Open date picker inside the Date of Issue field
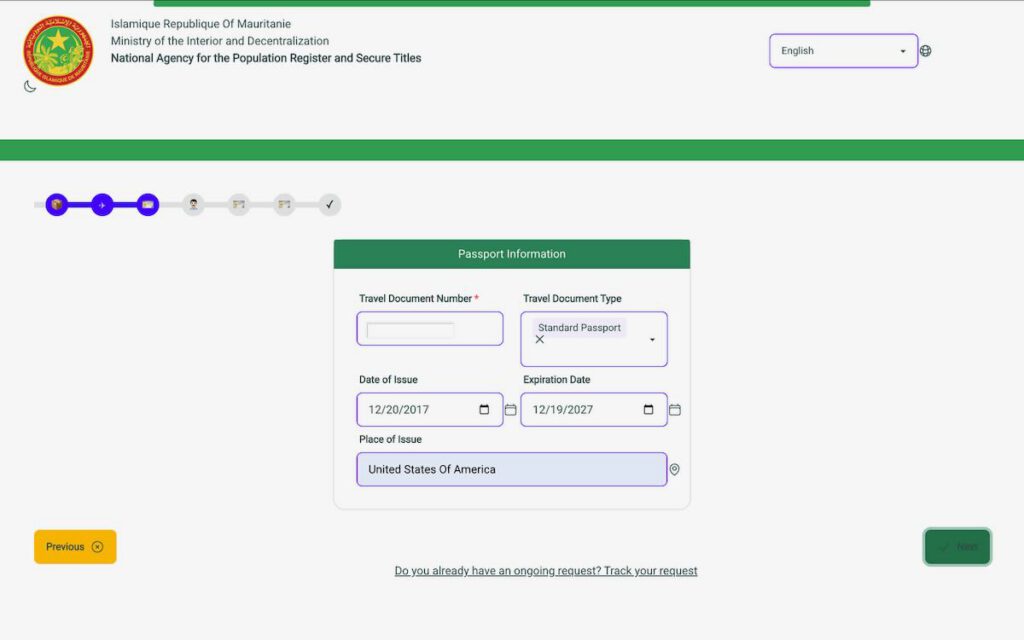The height and width of the screenshot is (640, 1024). coord(484,409)
